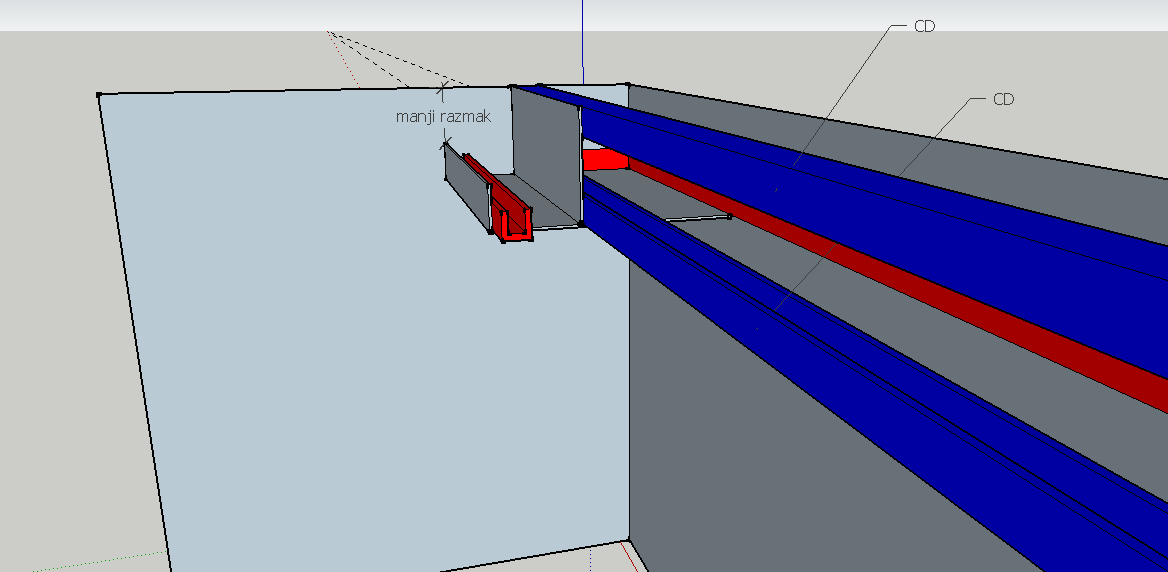Select the bright red connector block
Viewport: 1168px width, 572px height.
coord(603,160)
